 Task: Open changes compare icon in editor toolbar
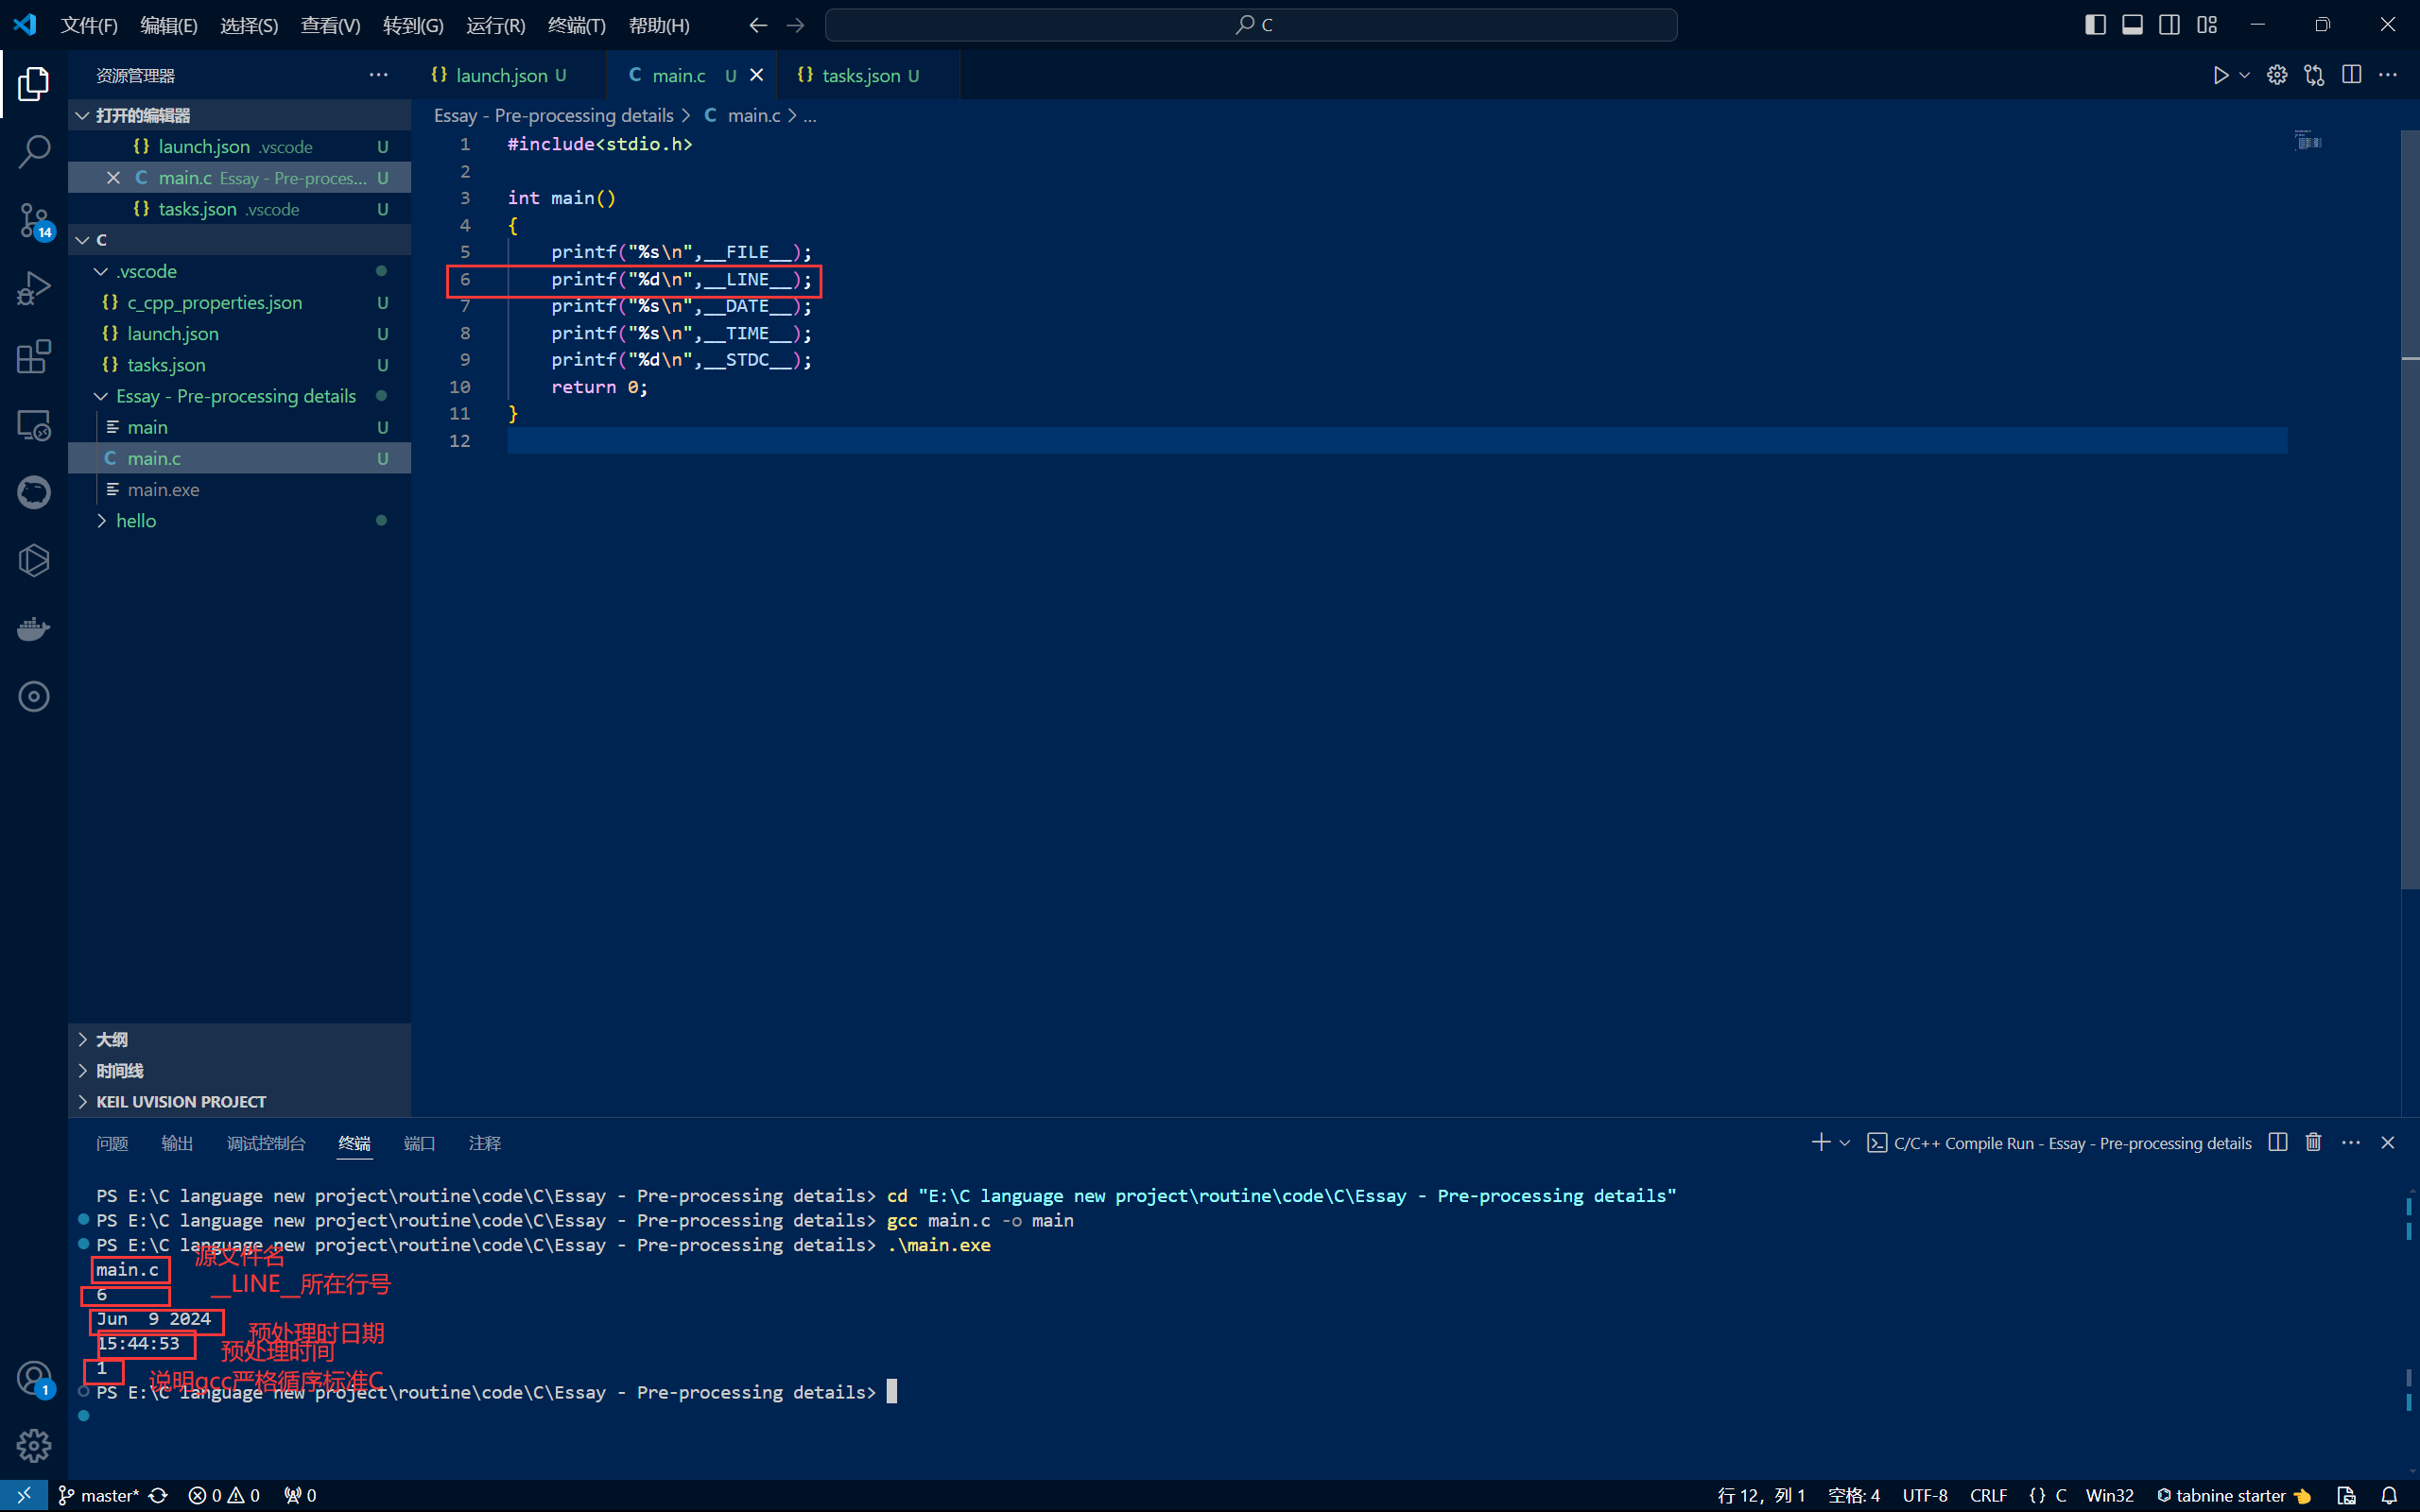tap(2314, 75)
